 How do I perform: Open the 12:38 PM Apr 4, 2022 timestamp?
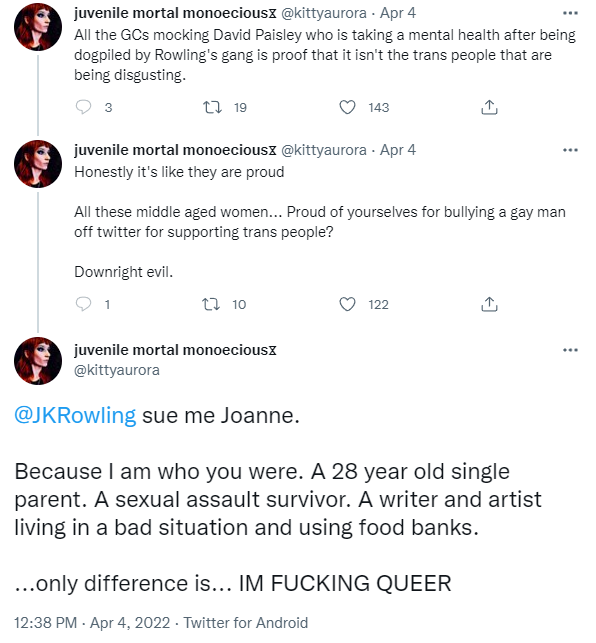pos(92,622)
